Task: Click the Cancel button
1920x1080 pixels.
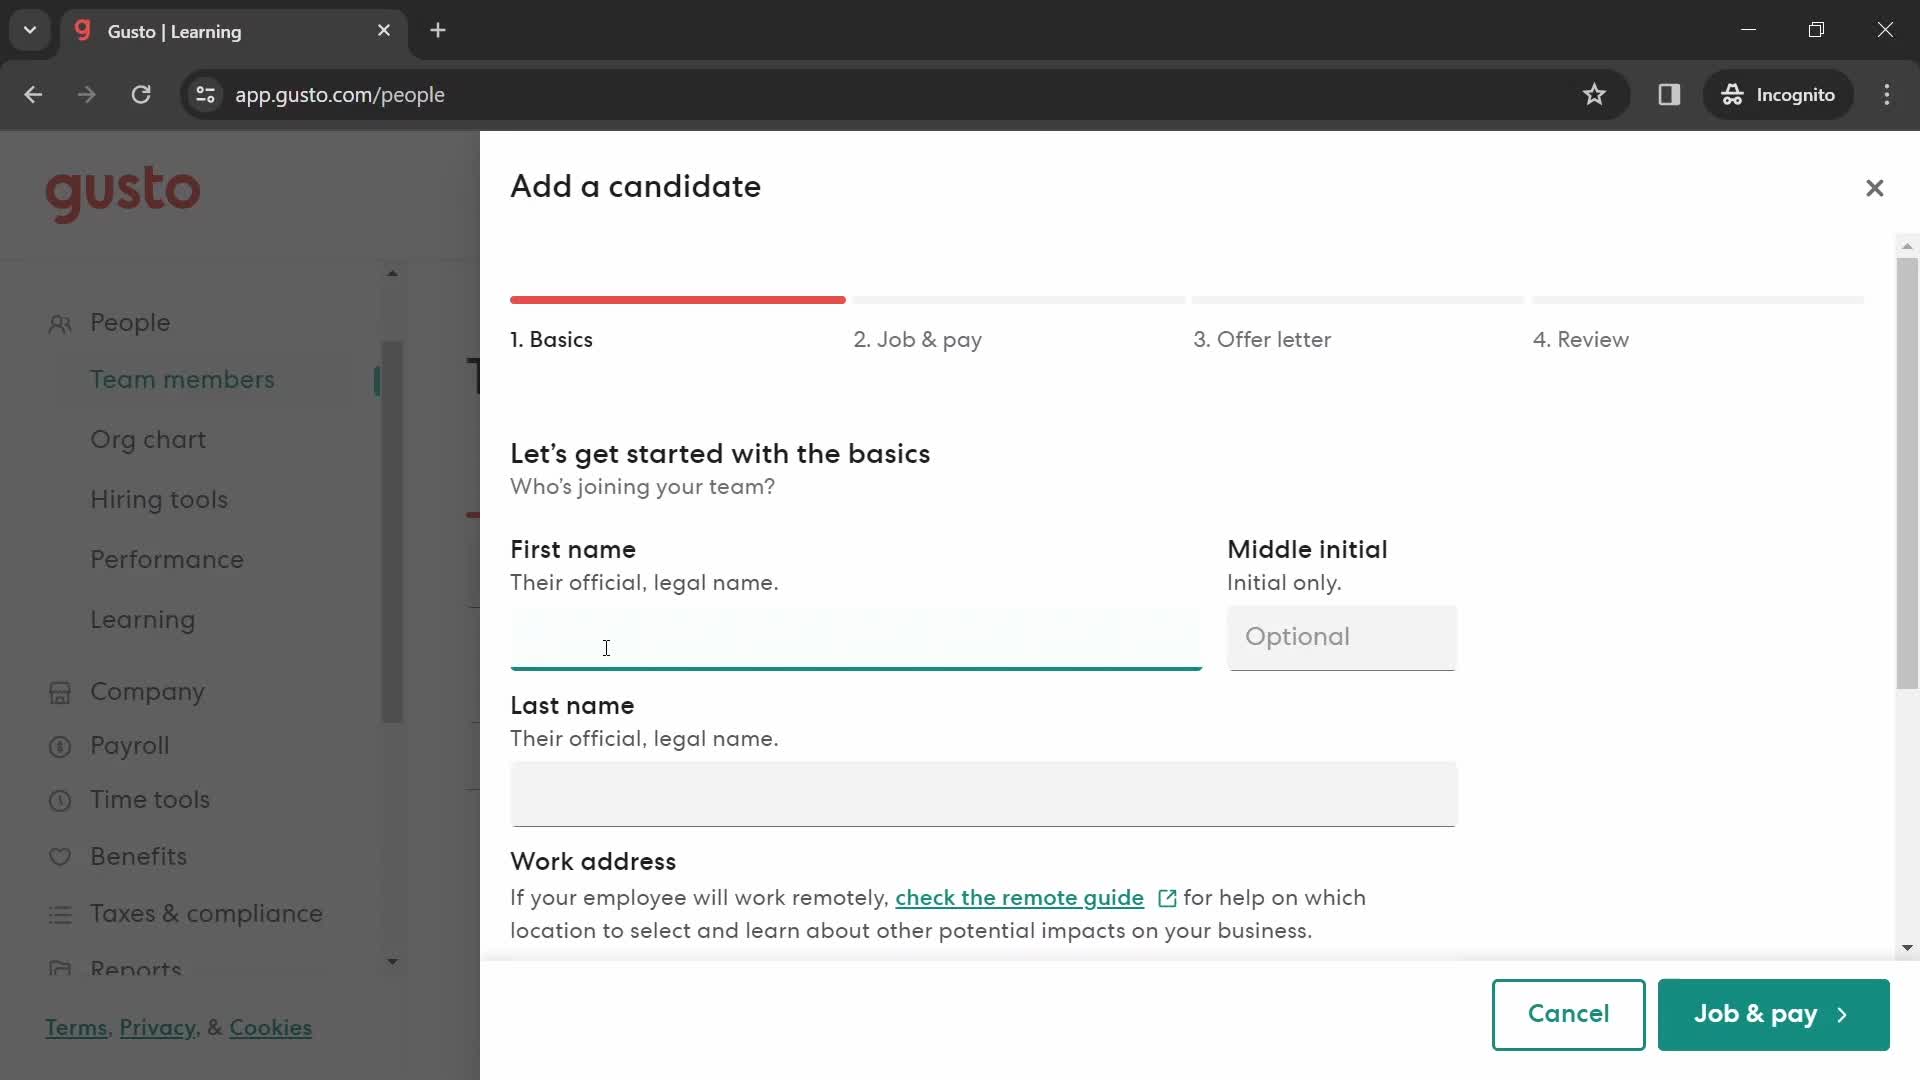Action: pyautogui.click(x=1569, y=1014)
